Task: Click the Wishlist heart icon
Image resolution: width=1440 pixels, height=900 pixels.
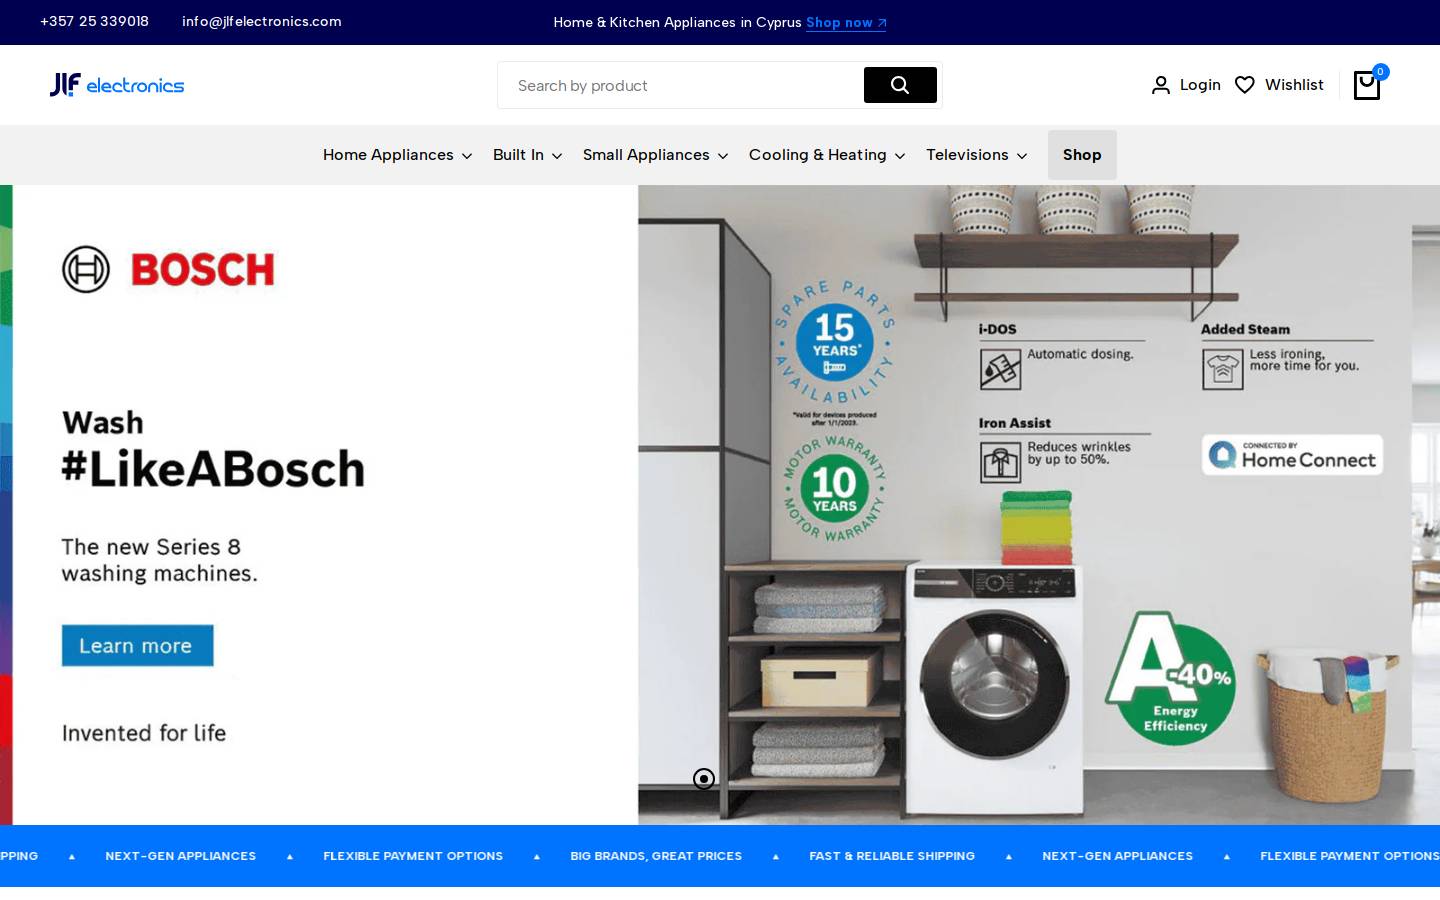Action: (1244, 85)
